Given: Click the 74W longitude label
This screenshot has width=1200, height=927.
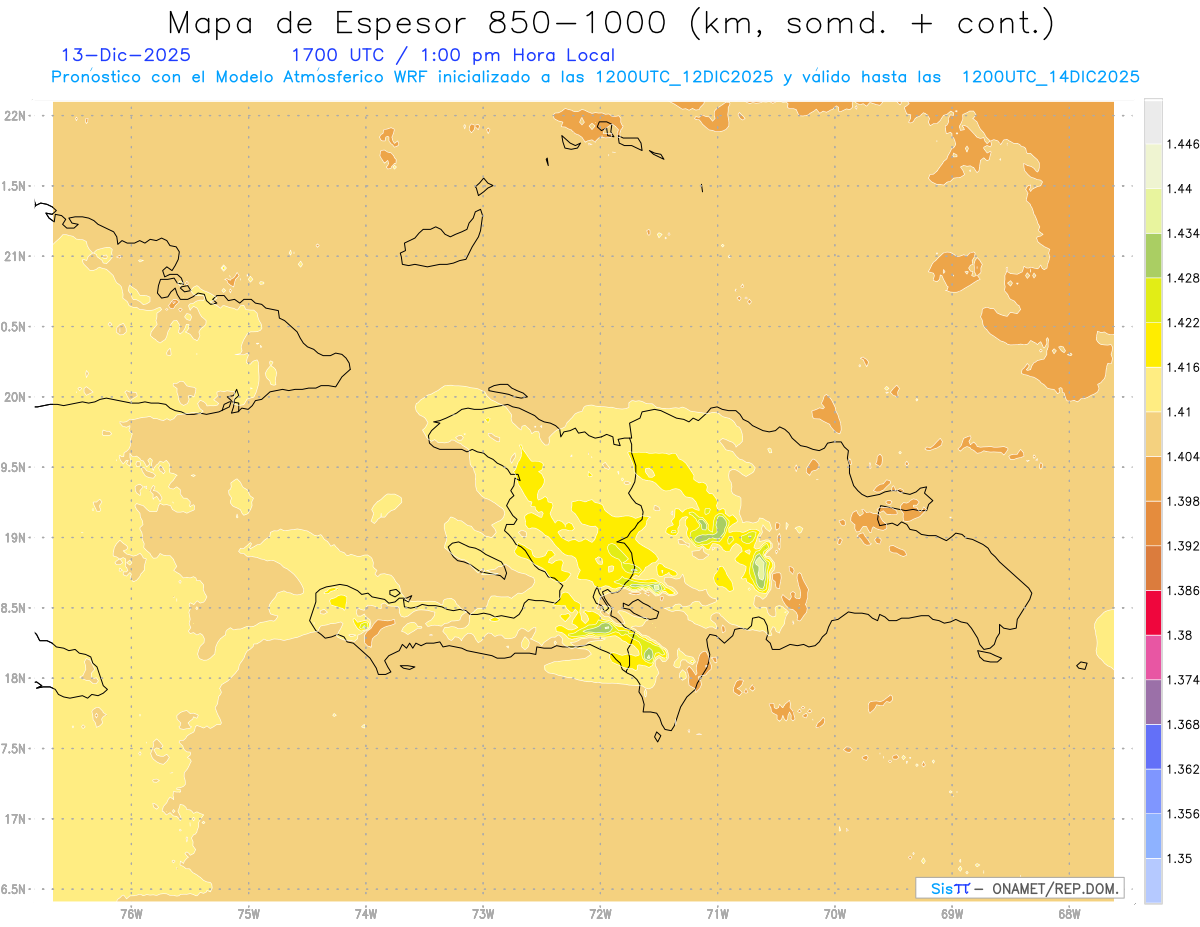Looking at the screenshot, I should pyautogui.click(x=366, y=913).
